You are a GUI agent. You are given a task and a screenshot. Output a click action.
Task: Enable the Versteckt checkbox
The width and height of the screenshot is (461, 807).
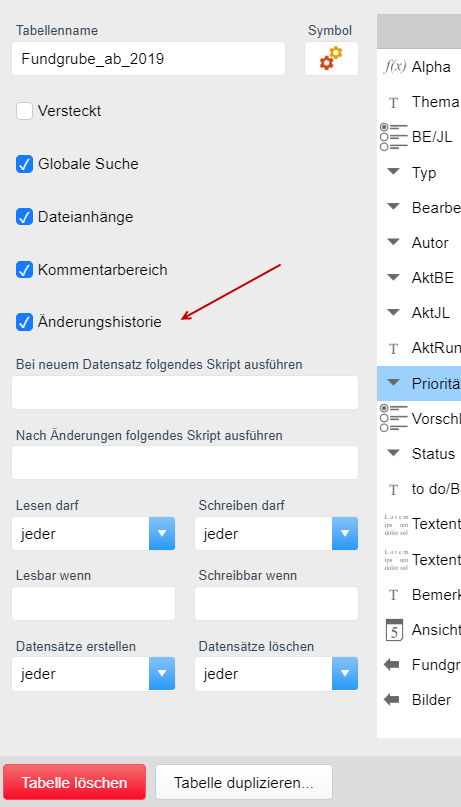coord(24,111)
